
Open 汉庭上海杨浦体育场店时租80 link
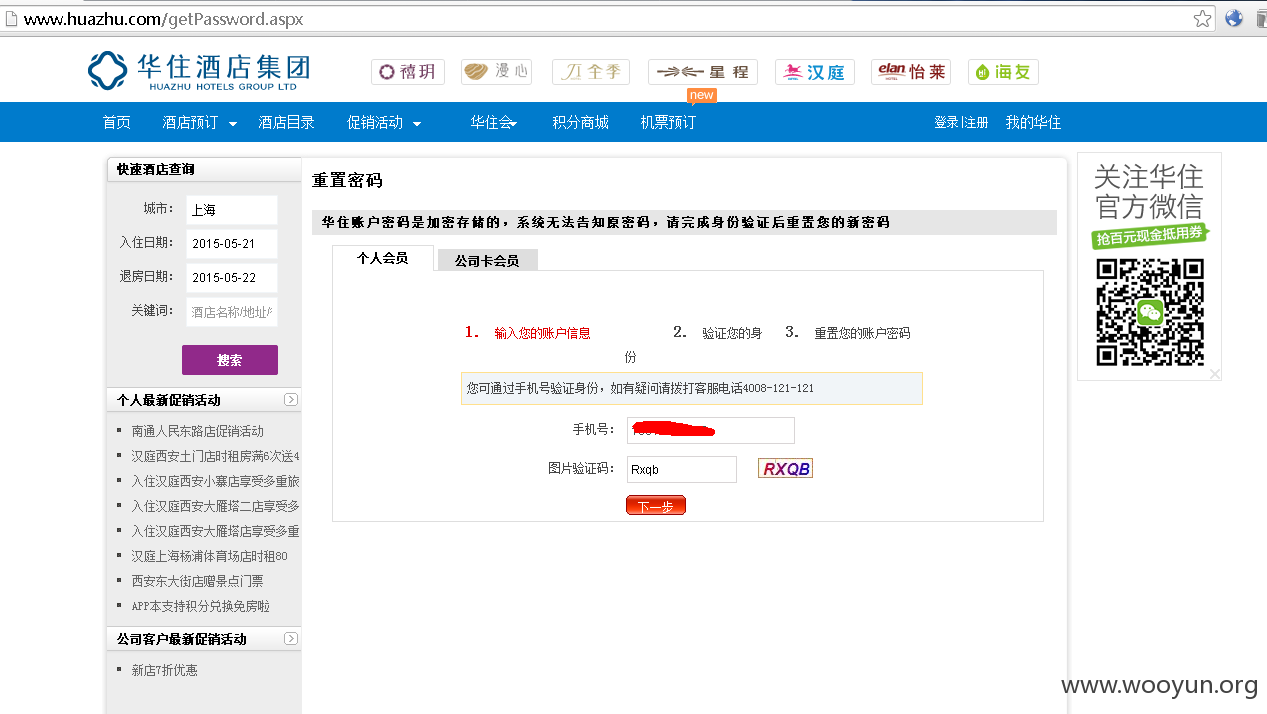[x=209, y=556]
